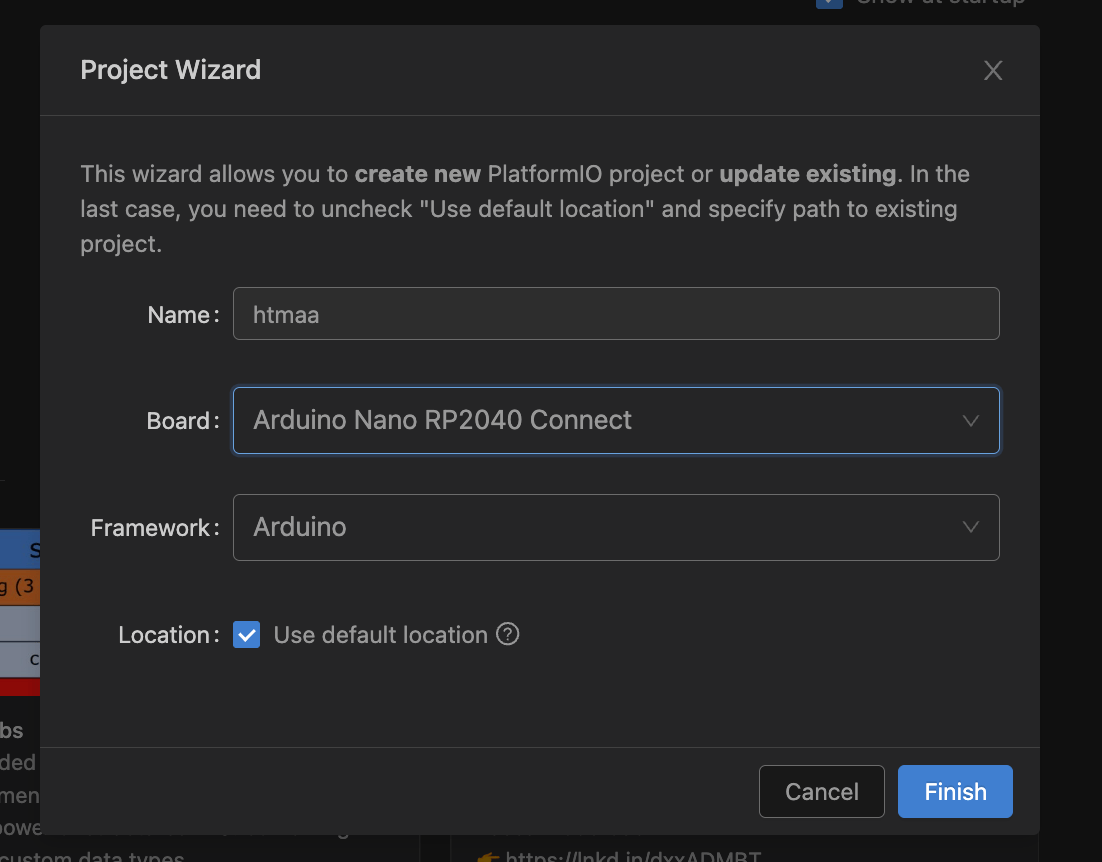Click the chevron arrow in the Board field
This screenshot has height=862, width=1102.
pyautogui.click(x=969, y=421)
